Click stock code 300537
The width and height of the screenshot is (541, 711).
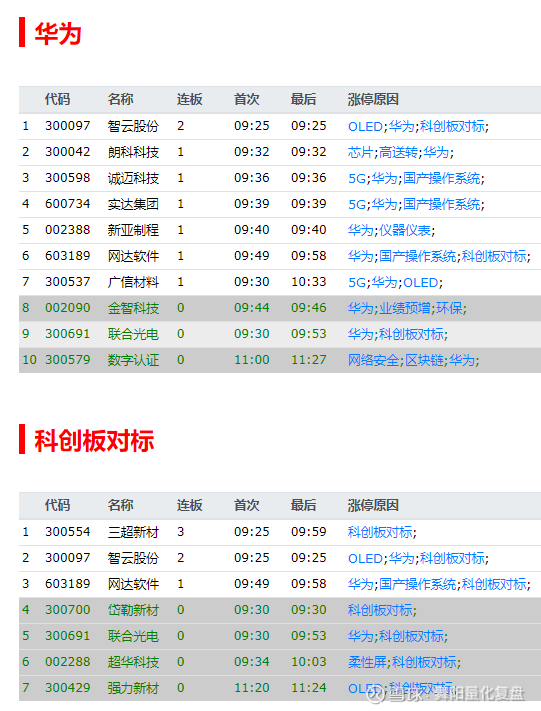pos(68,282)
